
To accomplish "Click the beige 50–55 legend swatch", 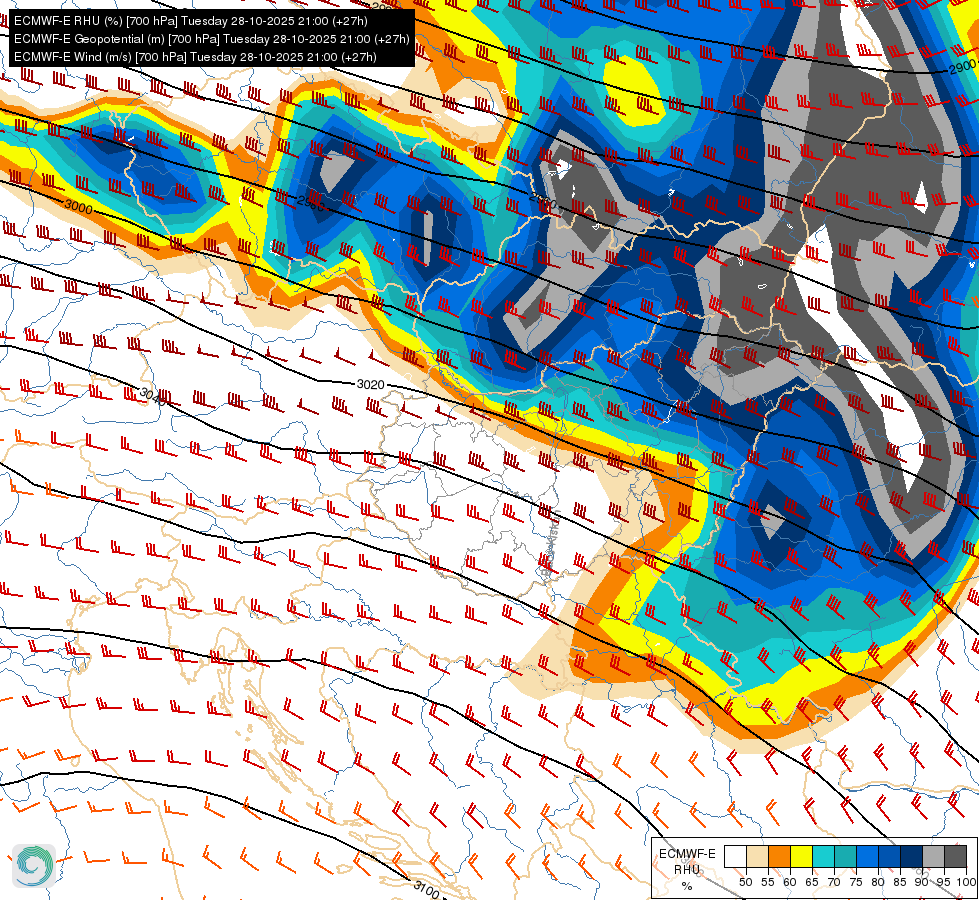I will pos(757,856).
